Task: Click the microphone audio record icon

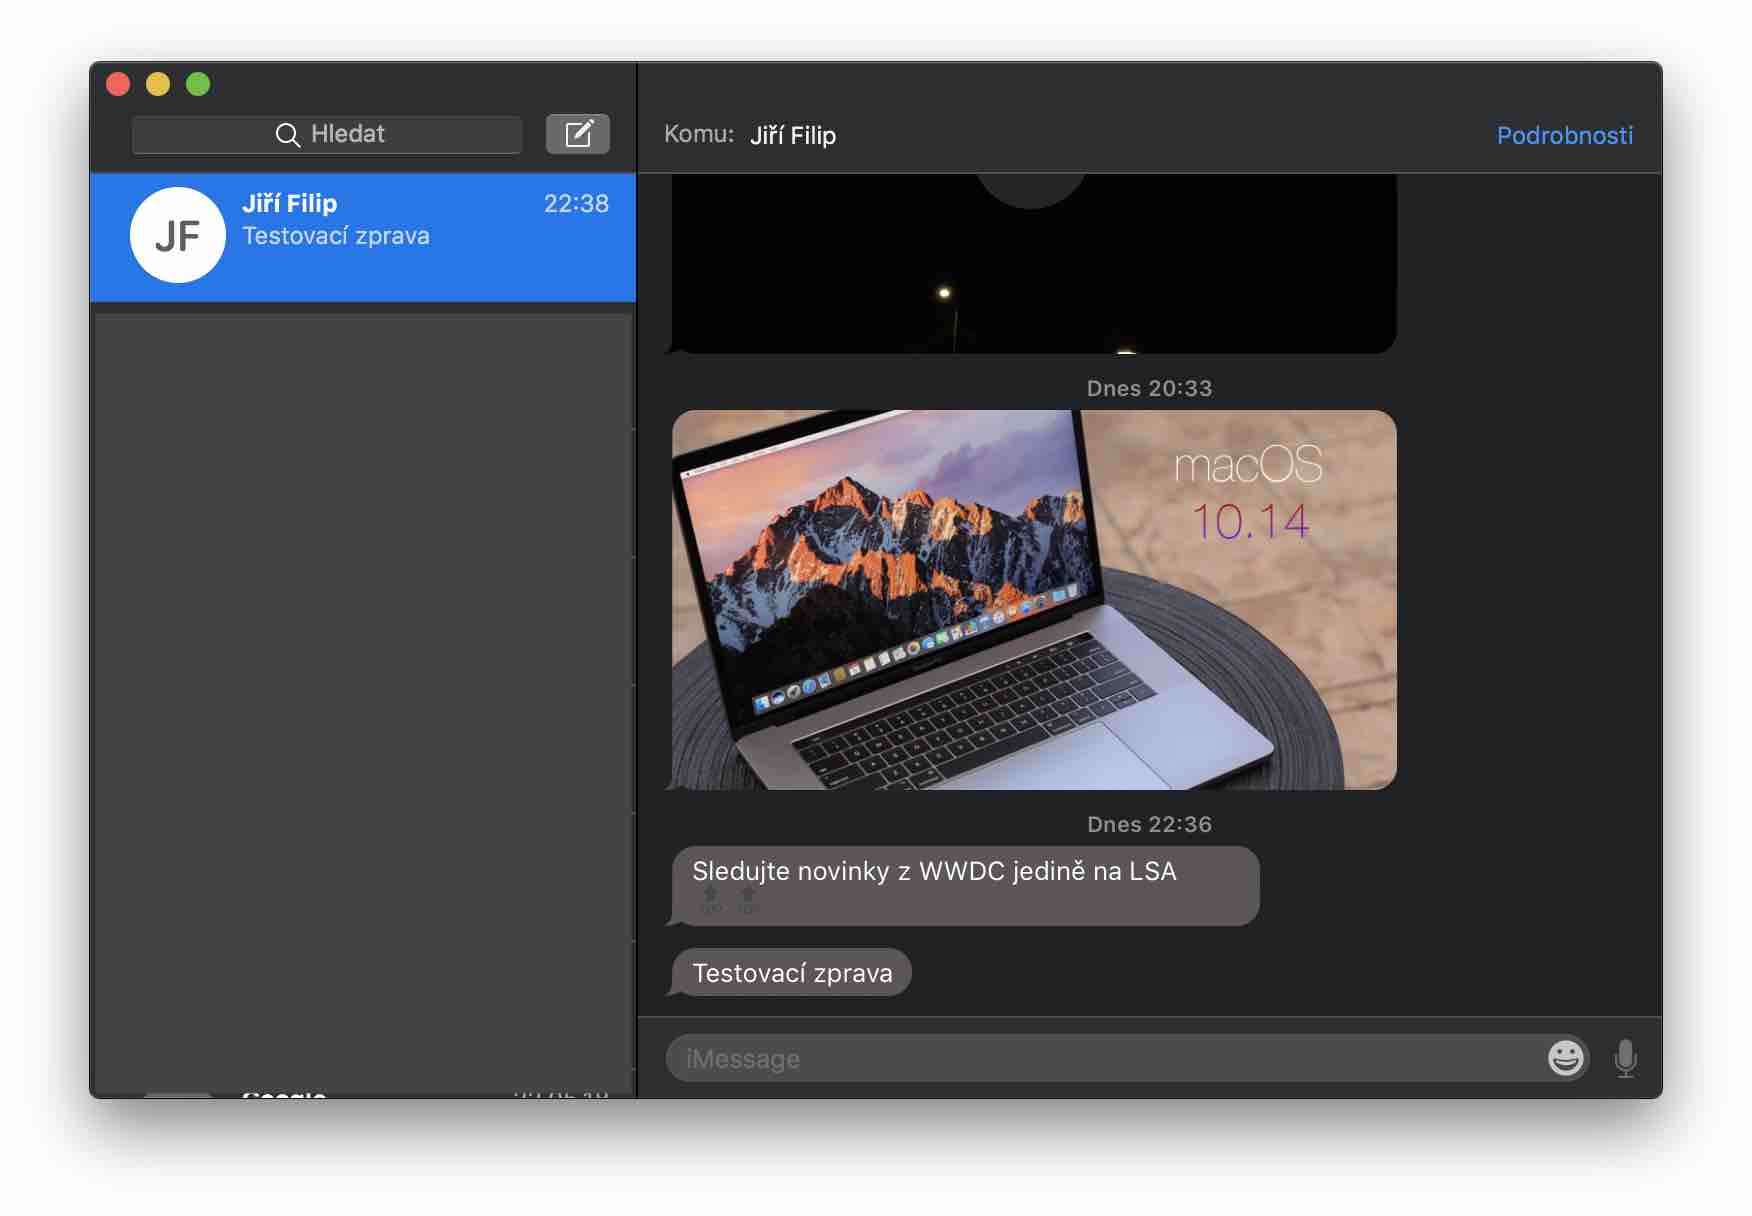Action: tap(1626, 1058)
